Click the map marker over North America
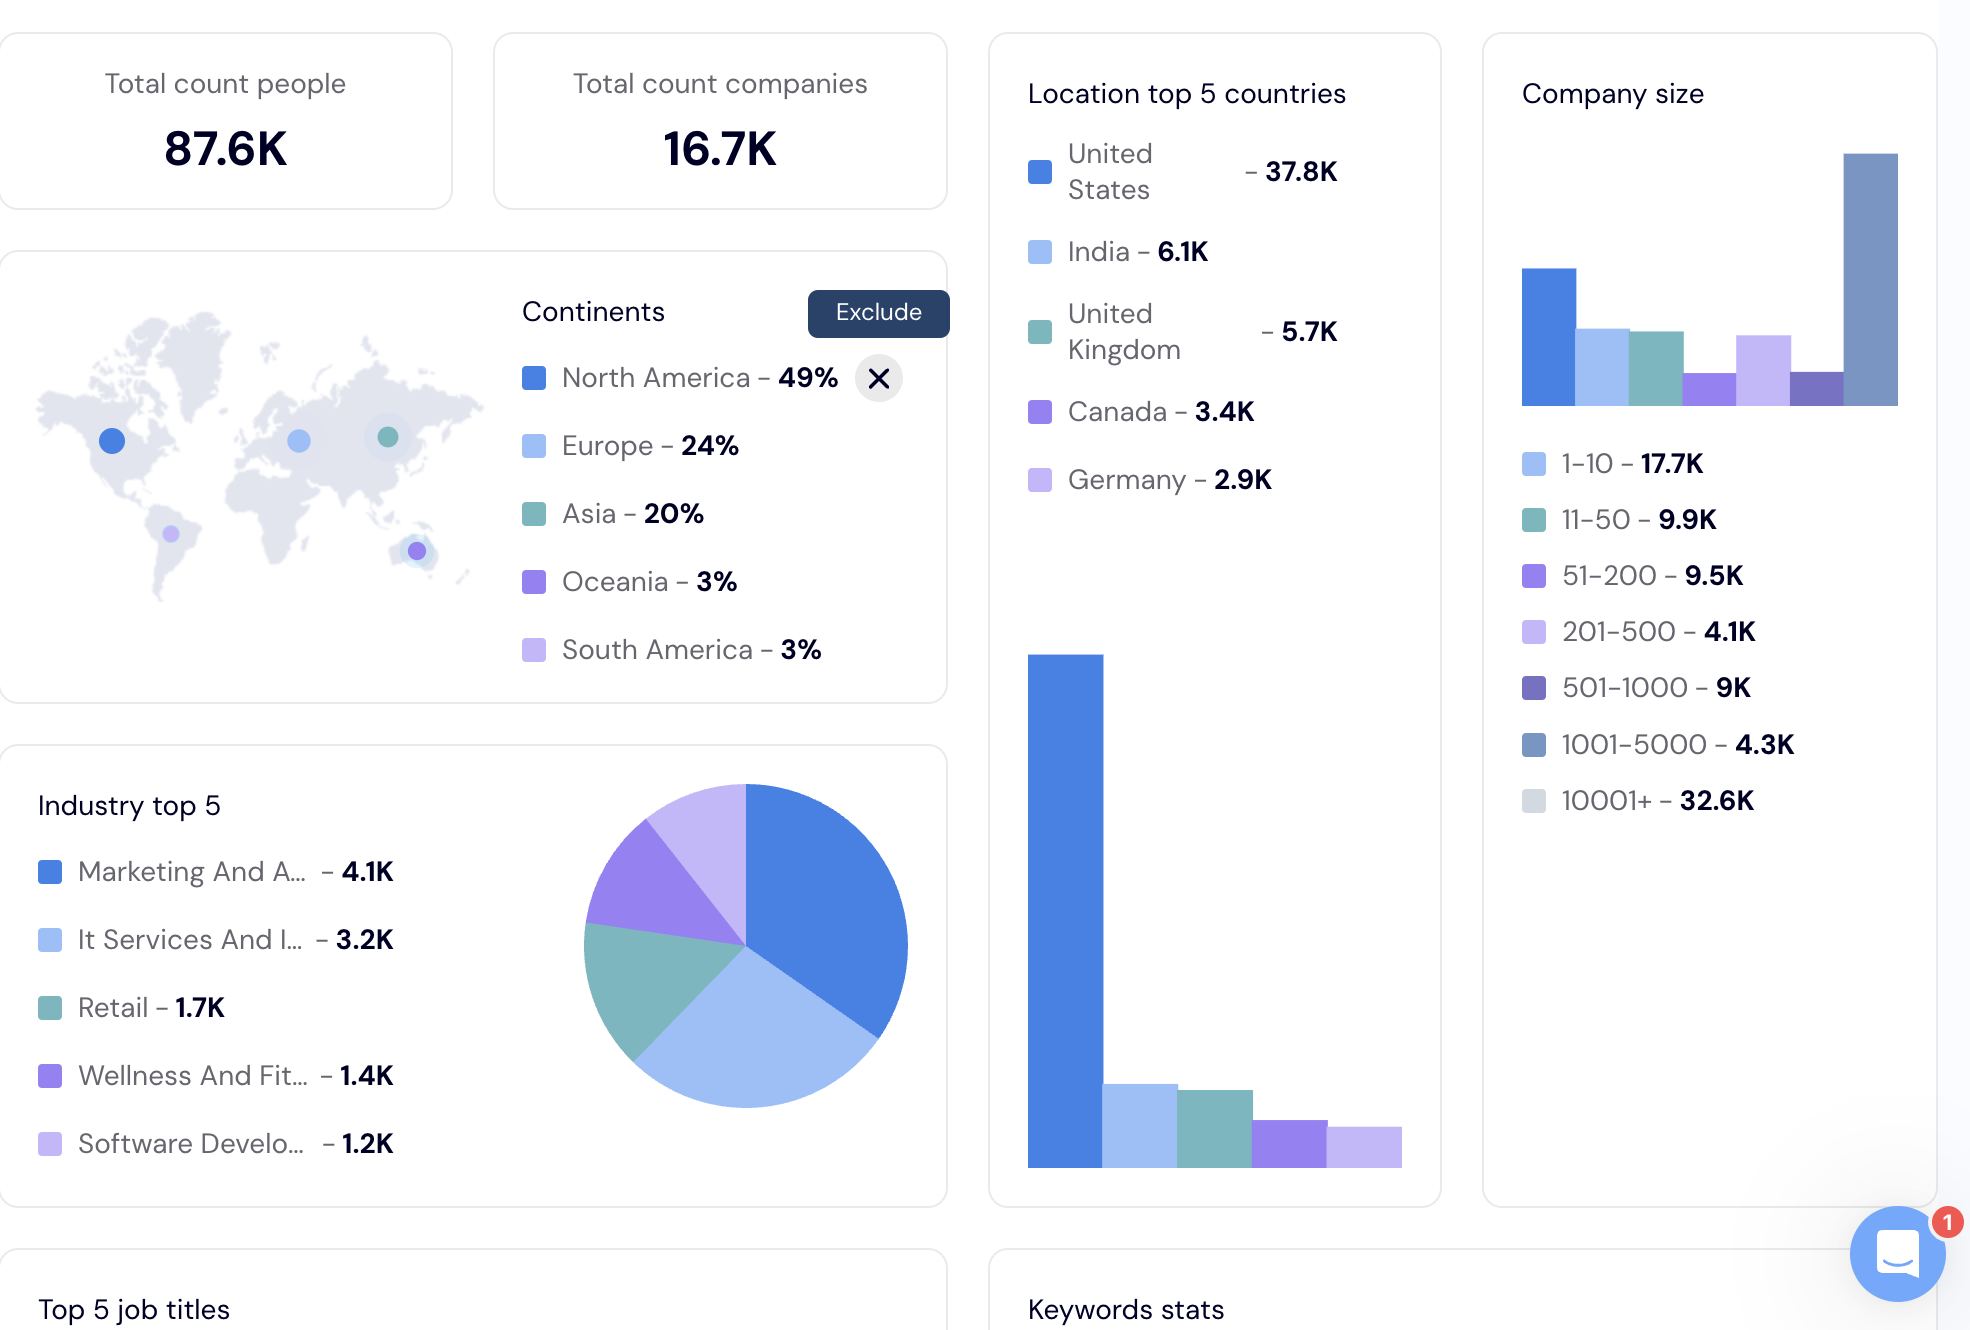The width and height of the screenshot is (1970, 1330). click(112, 440)
